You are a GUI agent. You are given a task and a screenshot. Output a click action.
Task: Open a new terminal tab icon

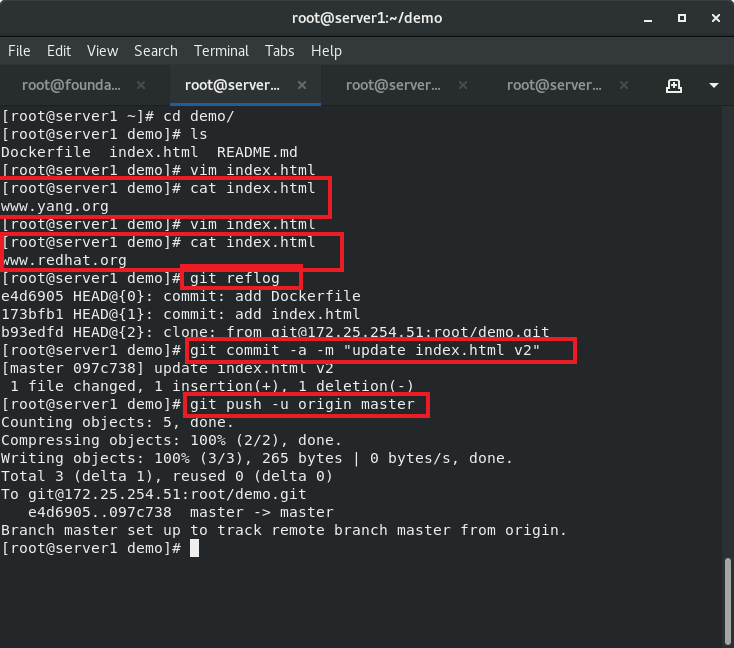coord(674,86)
